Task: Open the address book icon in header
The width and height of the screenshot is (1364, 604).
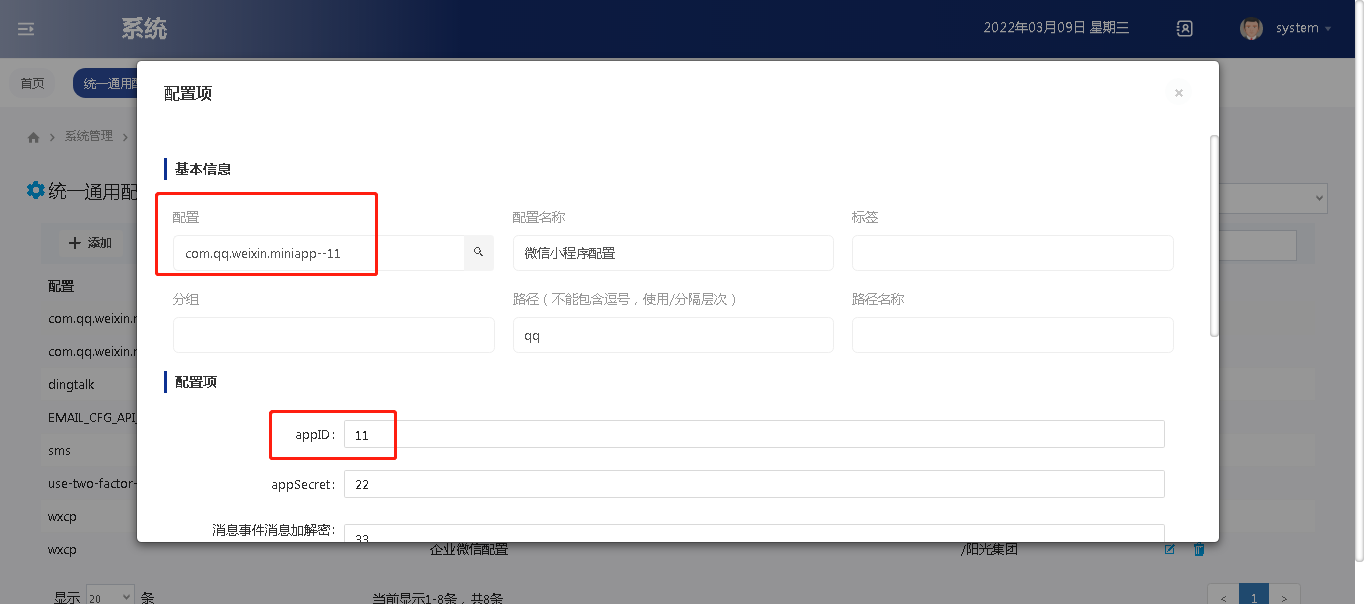Action: tap(1184, 29)
